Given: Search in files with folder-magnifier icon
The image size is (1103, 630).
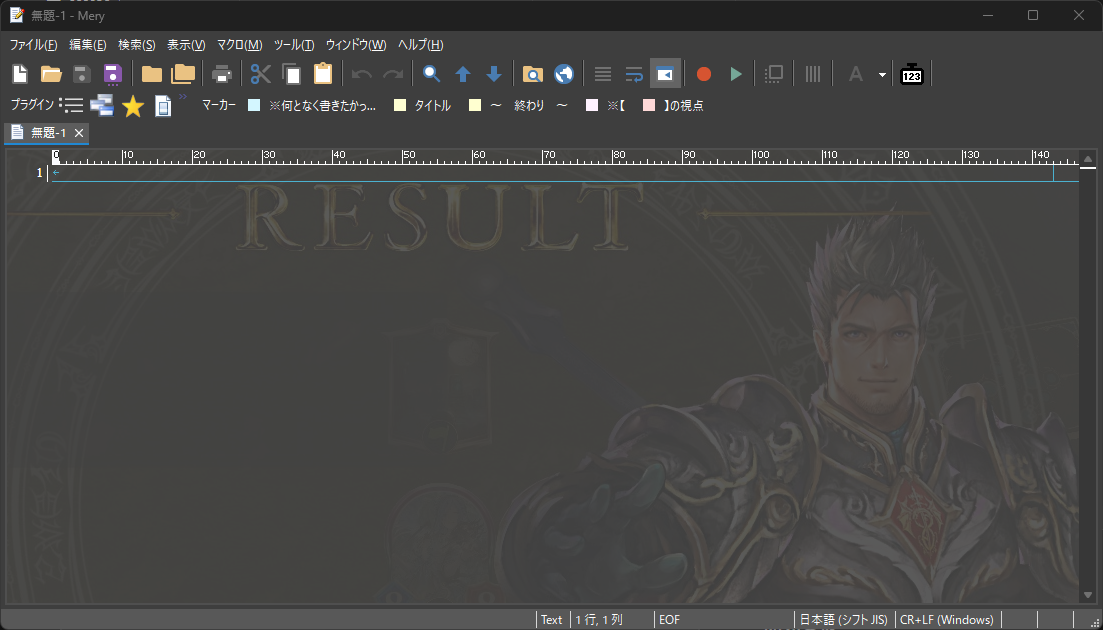Looking at the screenshot, I should (533, 74).
